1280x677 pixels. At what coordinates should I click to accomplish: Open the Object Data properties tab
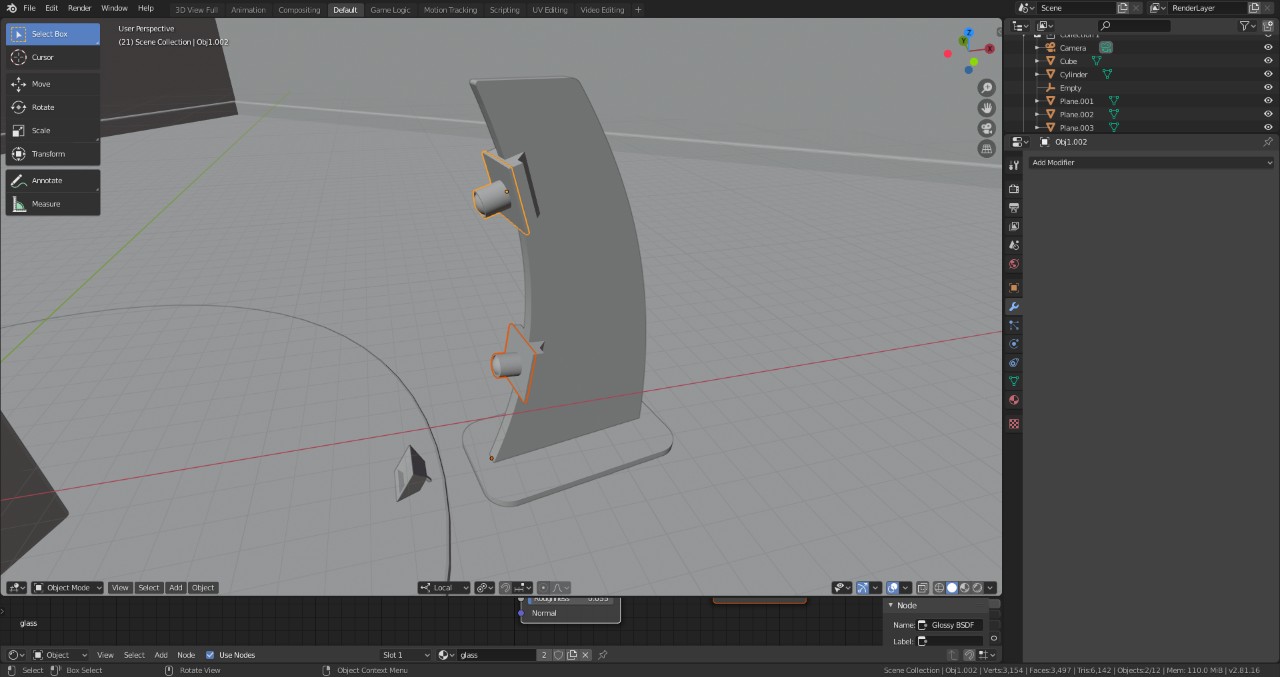click(x=1014, y=381)
